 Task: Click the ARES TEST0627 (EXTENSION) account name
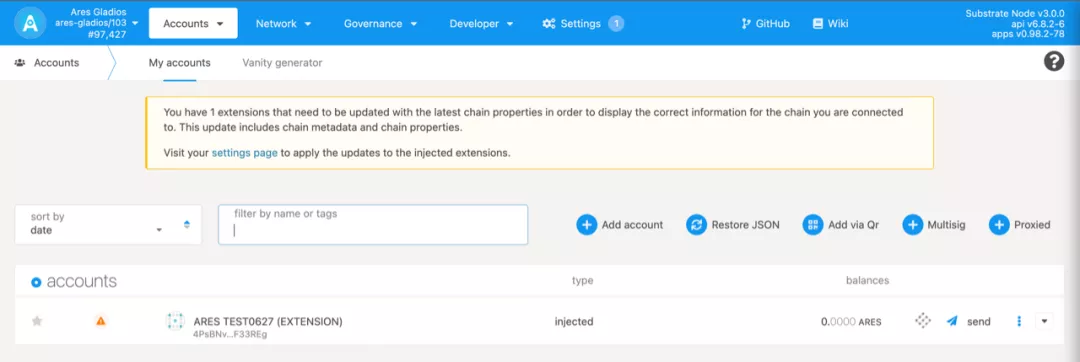[x=268, y=321]
